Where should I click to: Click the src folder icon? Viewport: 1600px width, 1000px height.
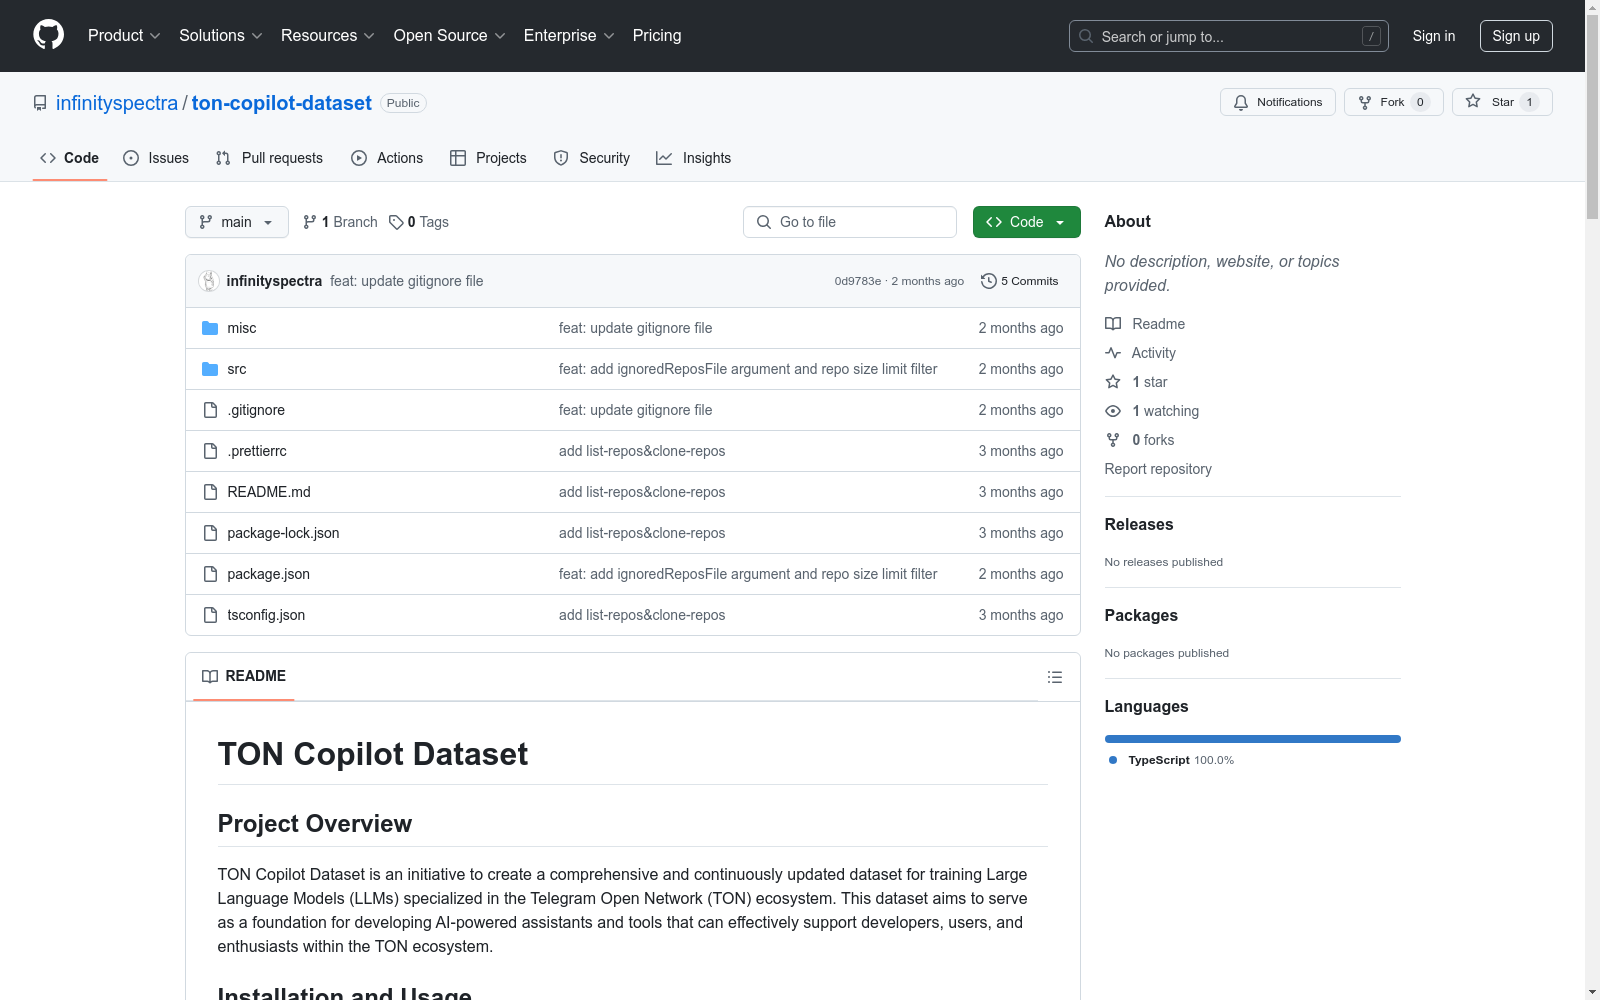click(210, 369)
